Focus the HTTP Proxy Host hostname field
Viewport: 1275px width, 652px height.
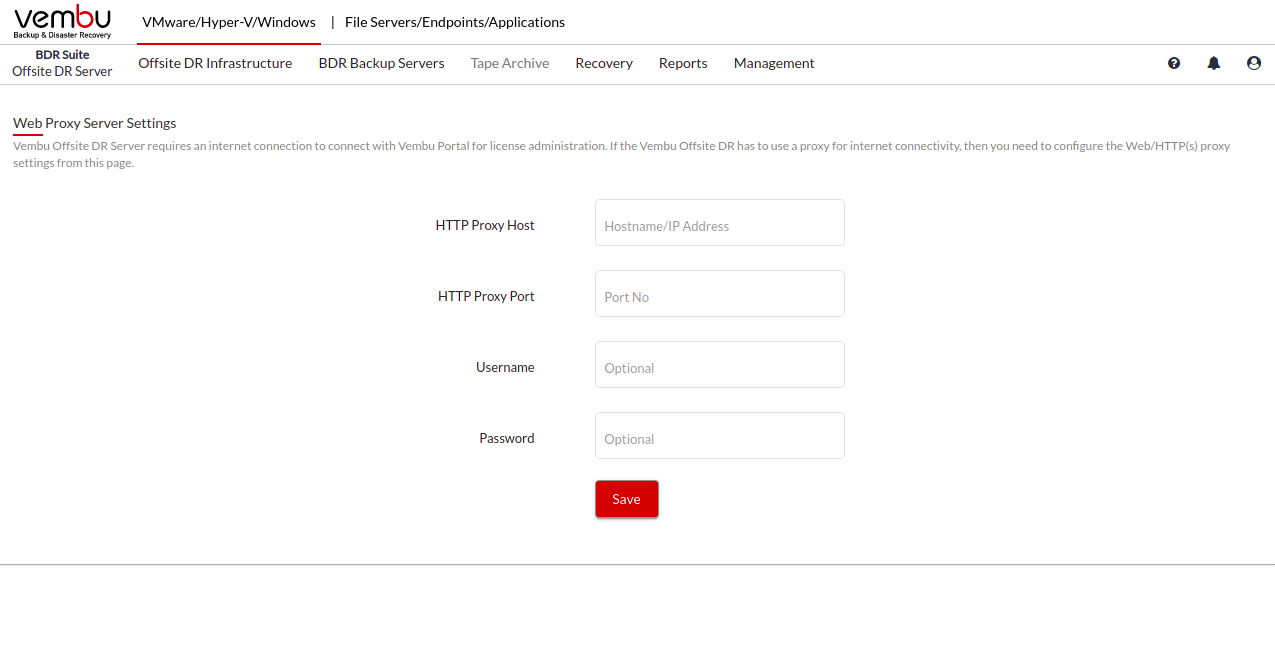pos(720,222)
